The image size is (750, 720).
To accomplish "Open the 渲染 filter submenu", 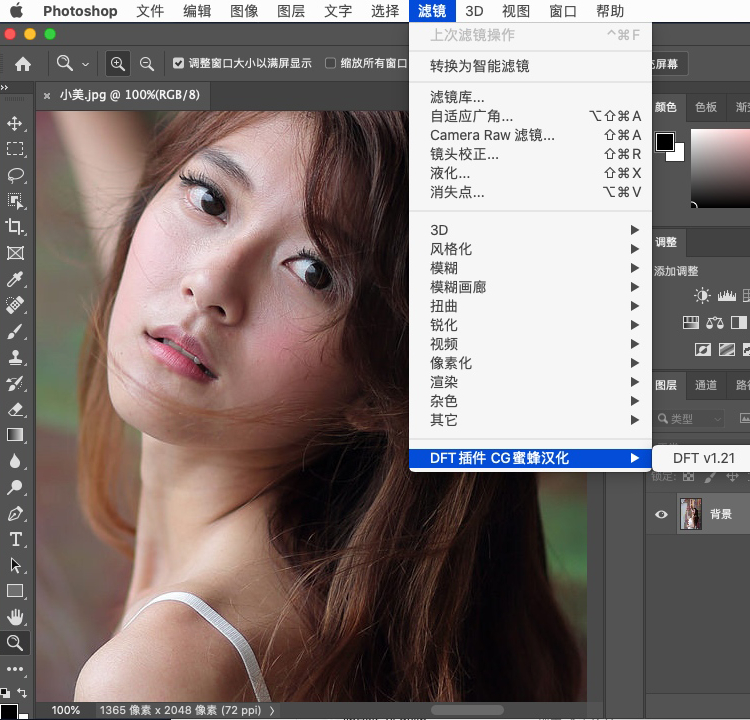I will tap(530, 382).
